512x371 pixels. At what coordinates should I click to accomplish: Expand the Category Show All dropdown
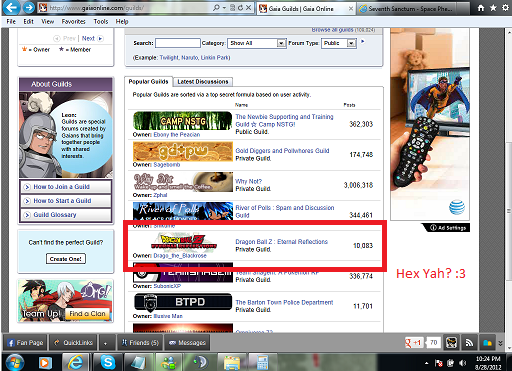[x=281, y=43]
